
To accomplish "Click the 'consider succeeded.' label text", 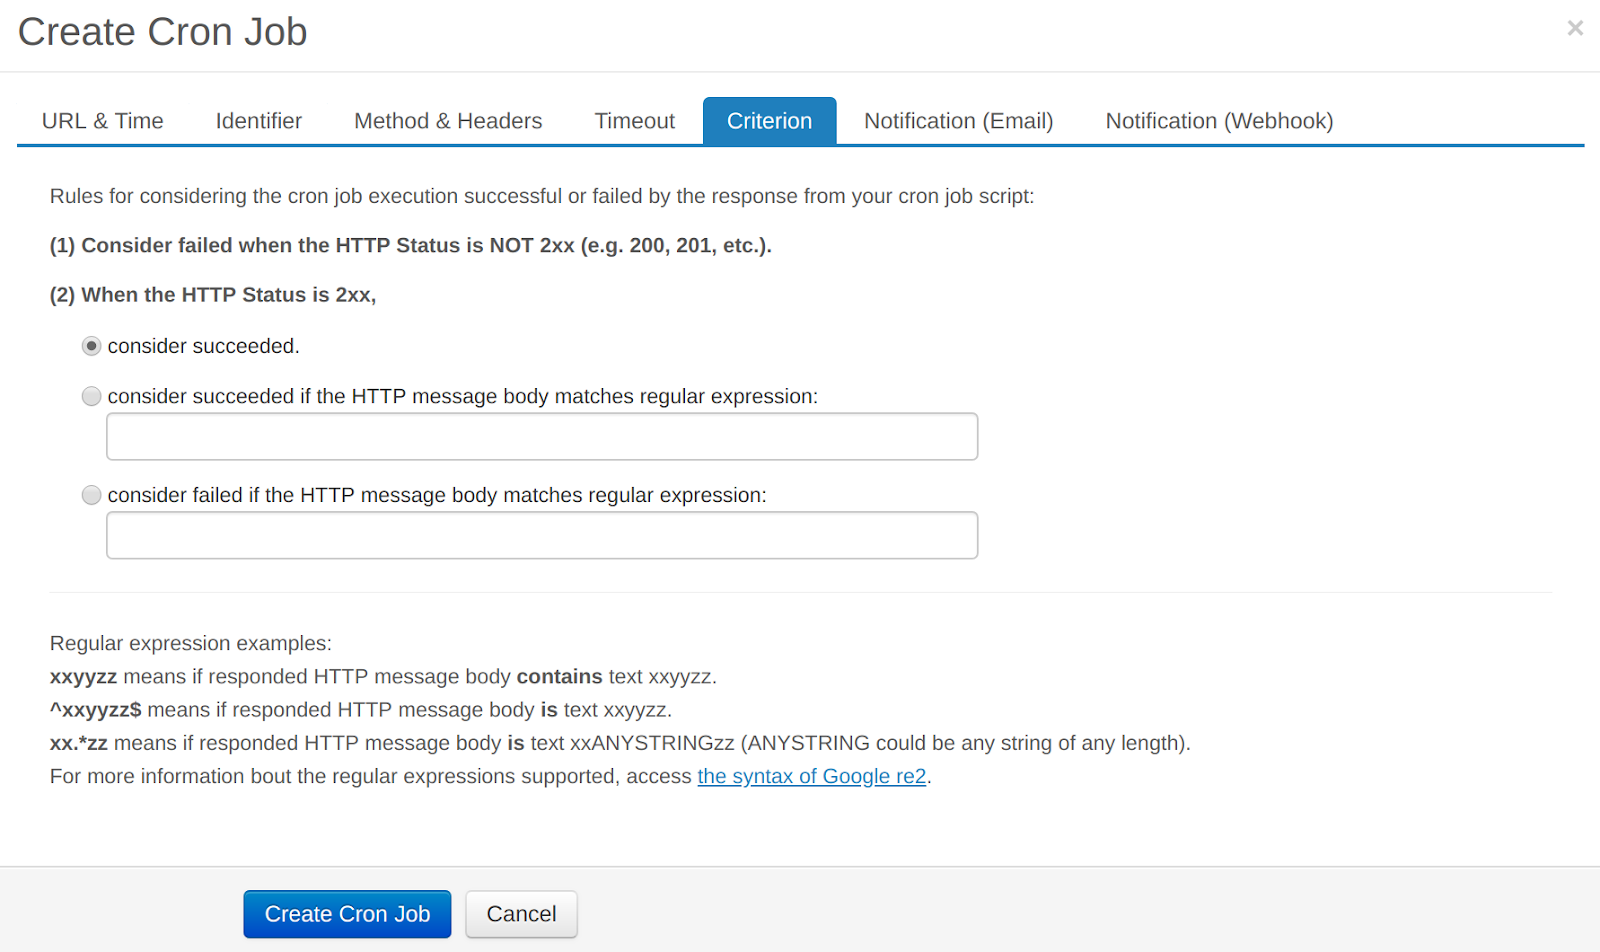I will [204, 346].
